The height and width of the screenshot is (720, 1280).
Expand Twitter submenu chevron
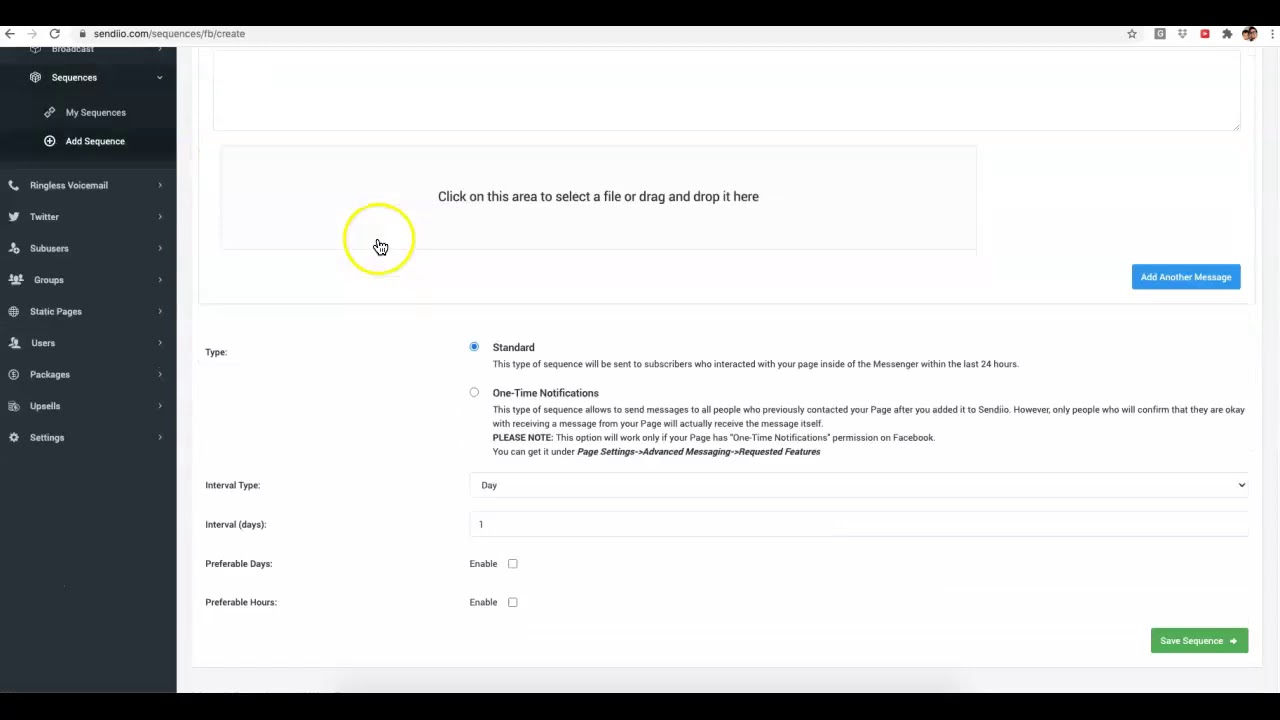160,217
